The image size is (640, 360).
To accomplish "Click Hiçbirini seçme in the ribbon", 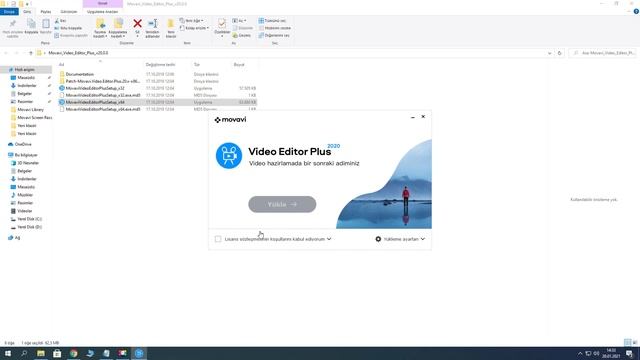I will coord(275,28).
